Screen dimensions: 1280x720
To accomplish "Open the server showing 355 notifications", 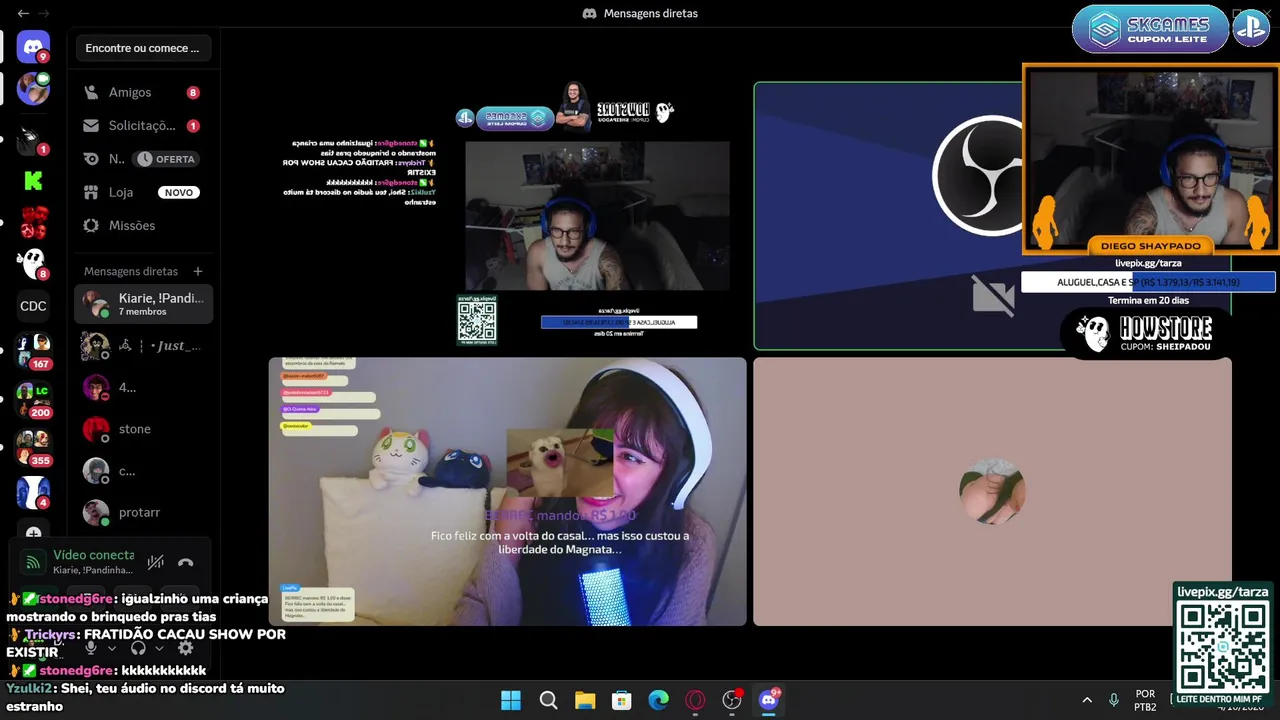I will (x=33, y=446).
